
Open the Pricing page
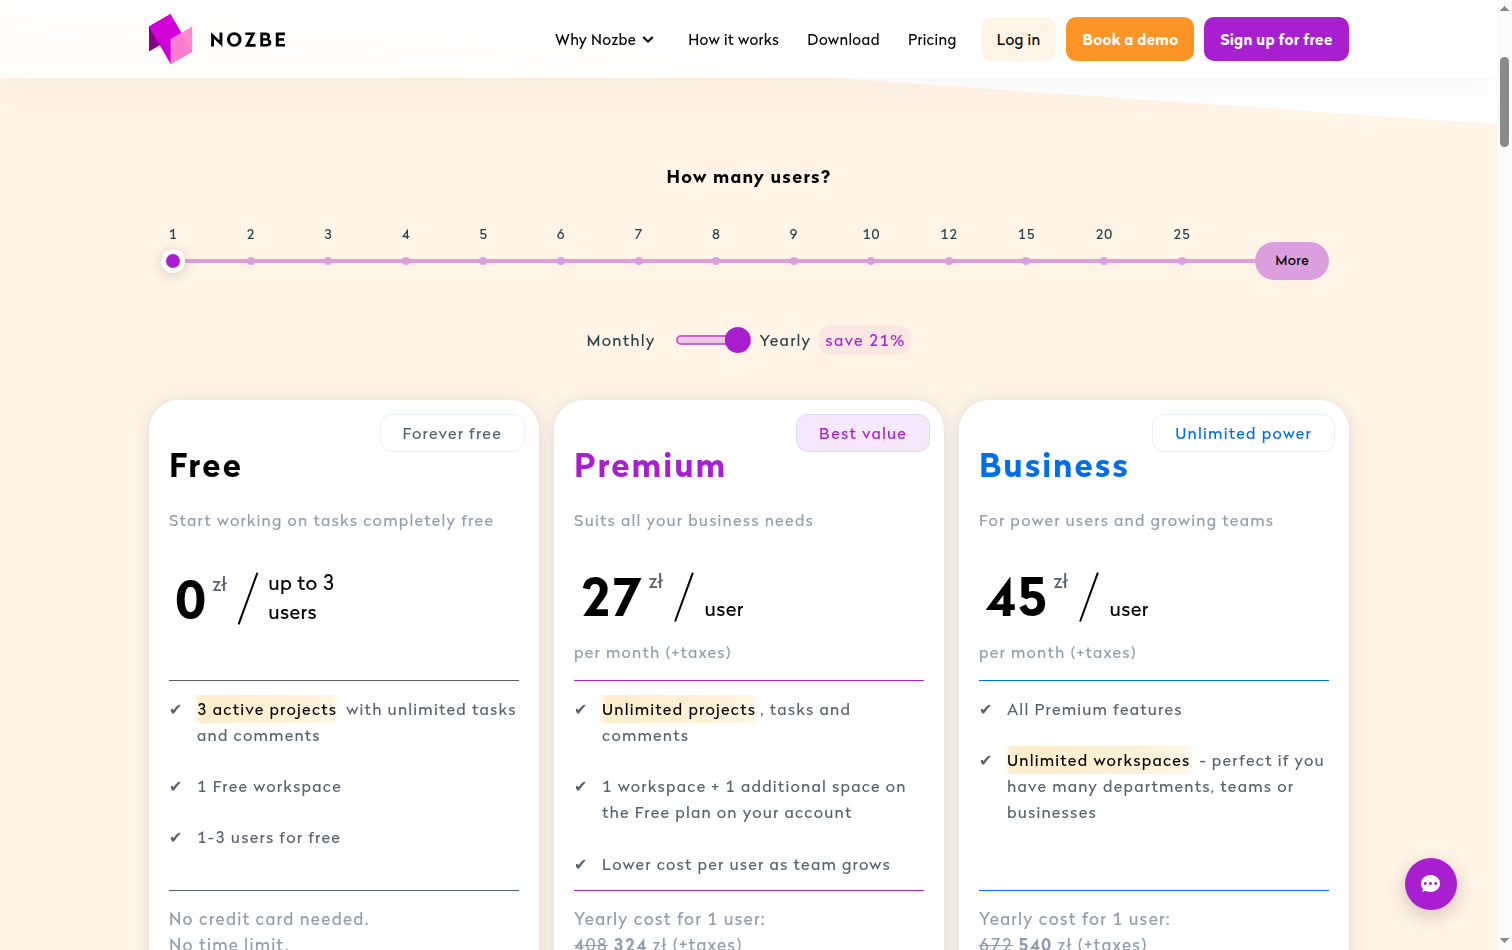[932, 40]
